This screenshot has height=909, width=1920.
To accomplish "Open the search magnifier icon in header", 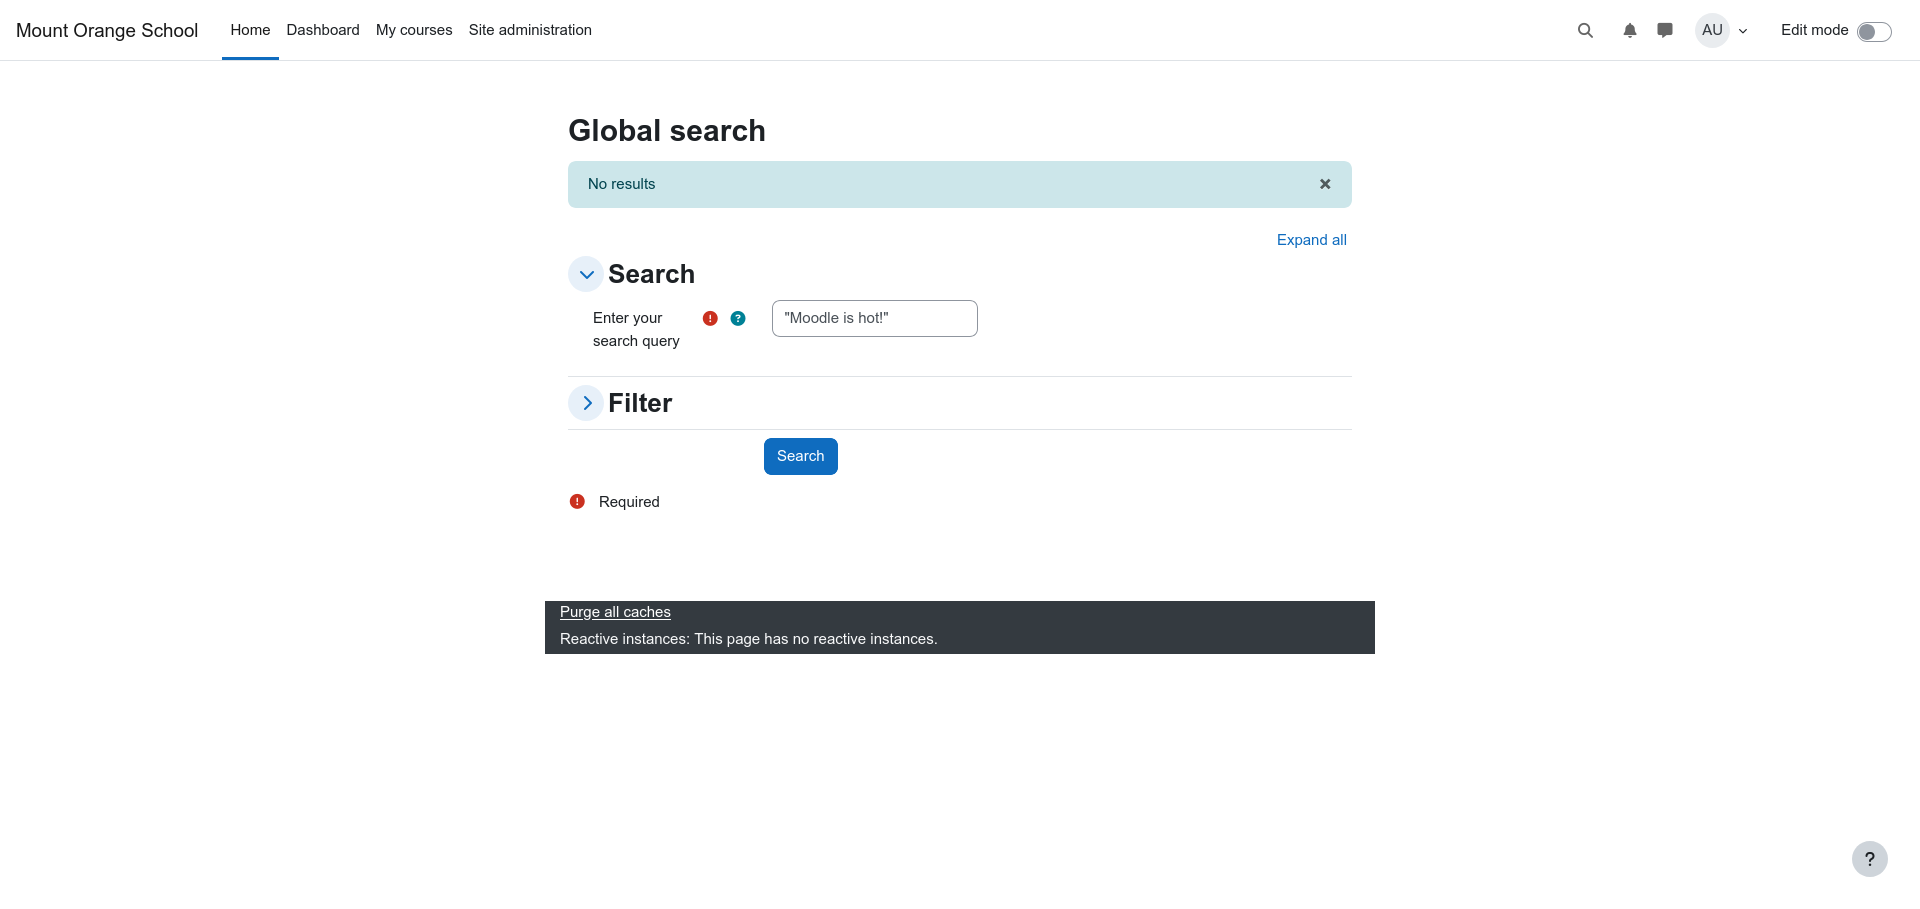I will click(1585, 30).
